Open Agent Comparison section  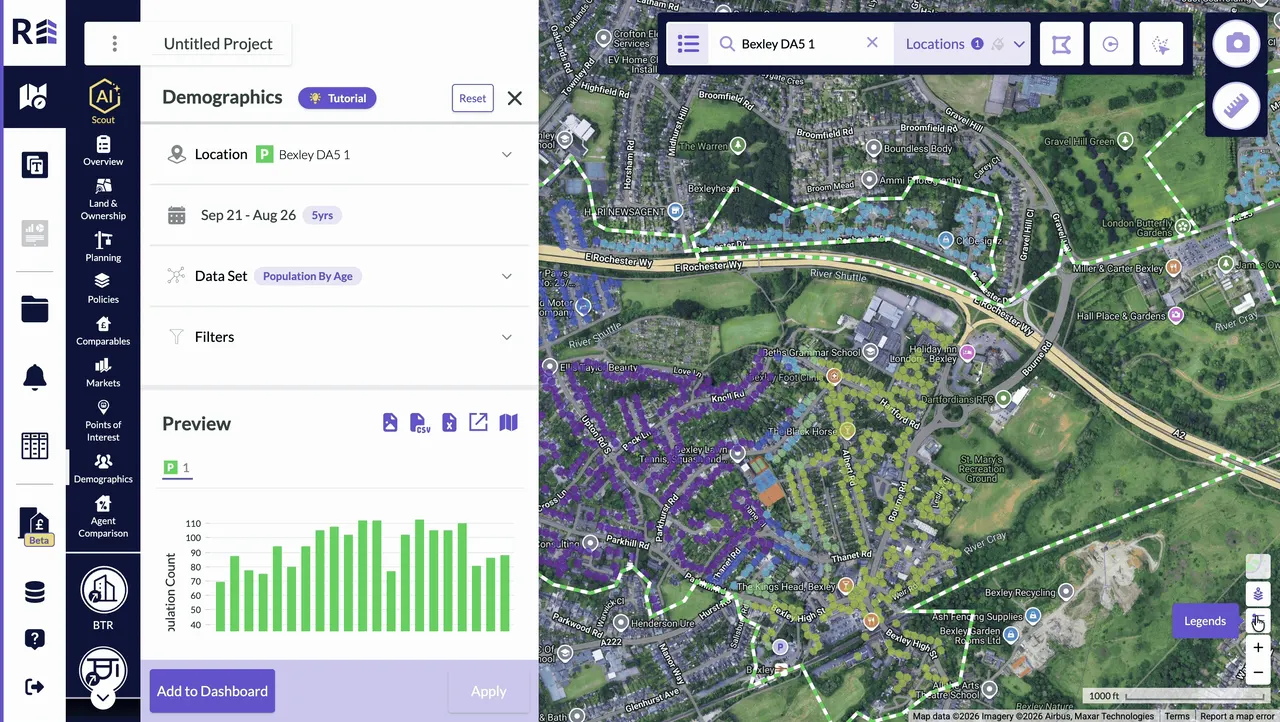(x=103, y=516)
